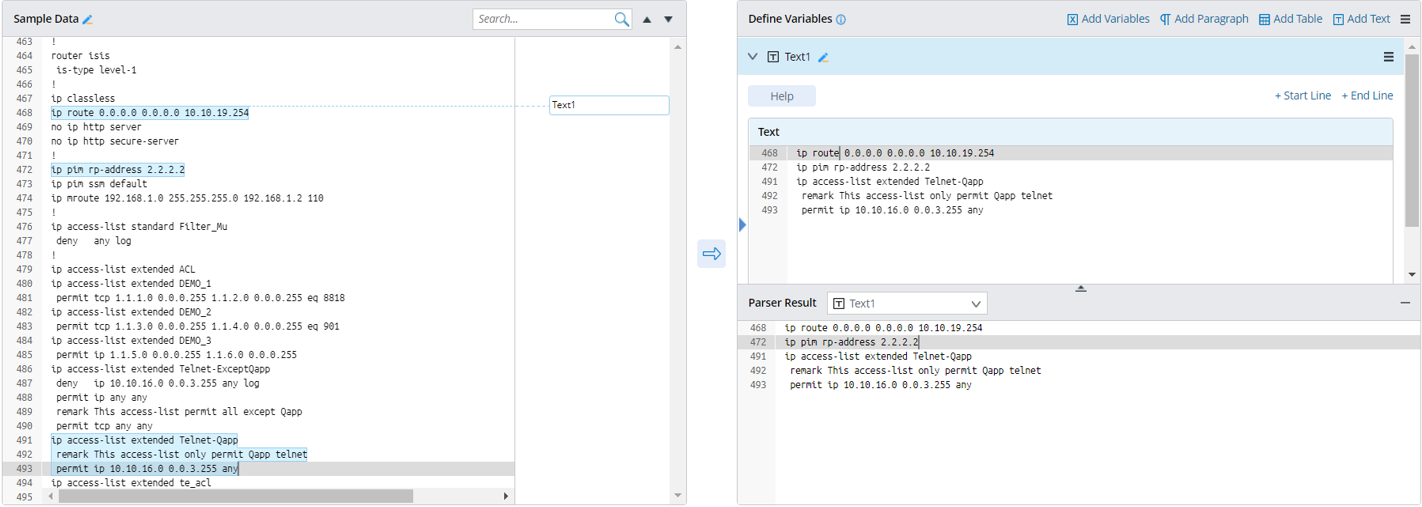Click the Text1 label box in sample margin
This screenshot has height=507, width=1422.
[x=609, y=105]
